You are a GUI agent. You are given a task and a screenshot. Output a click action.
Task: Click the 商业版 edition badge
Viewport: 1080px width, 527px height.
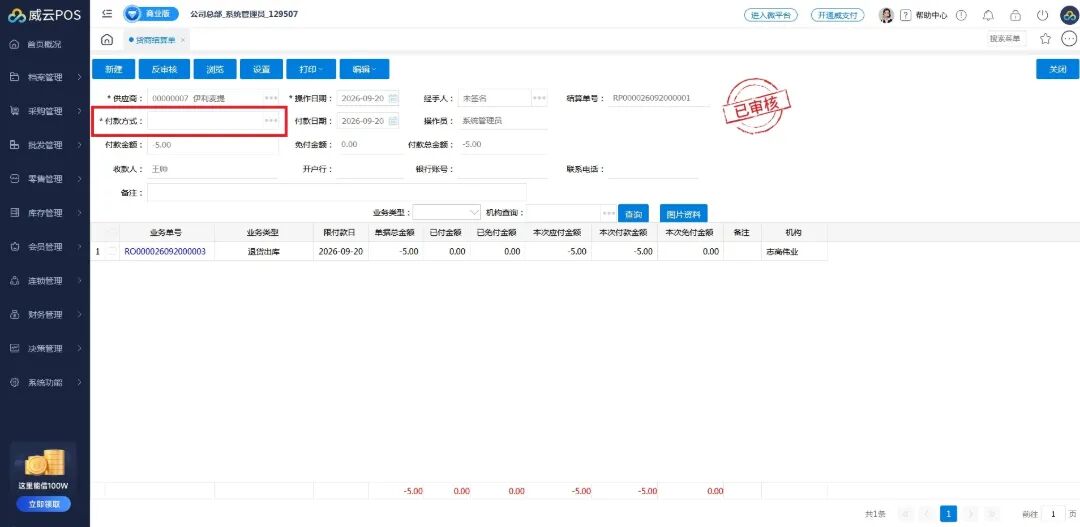[x=152, y=14]
